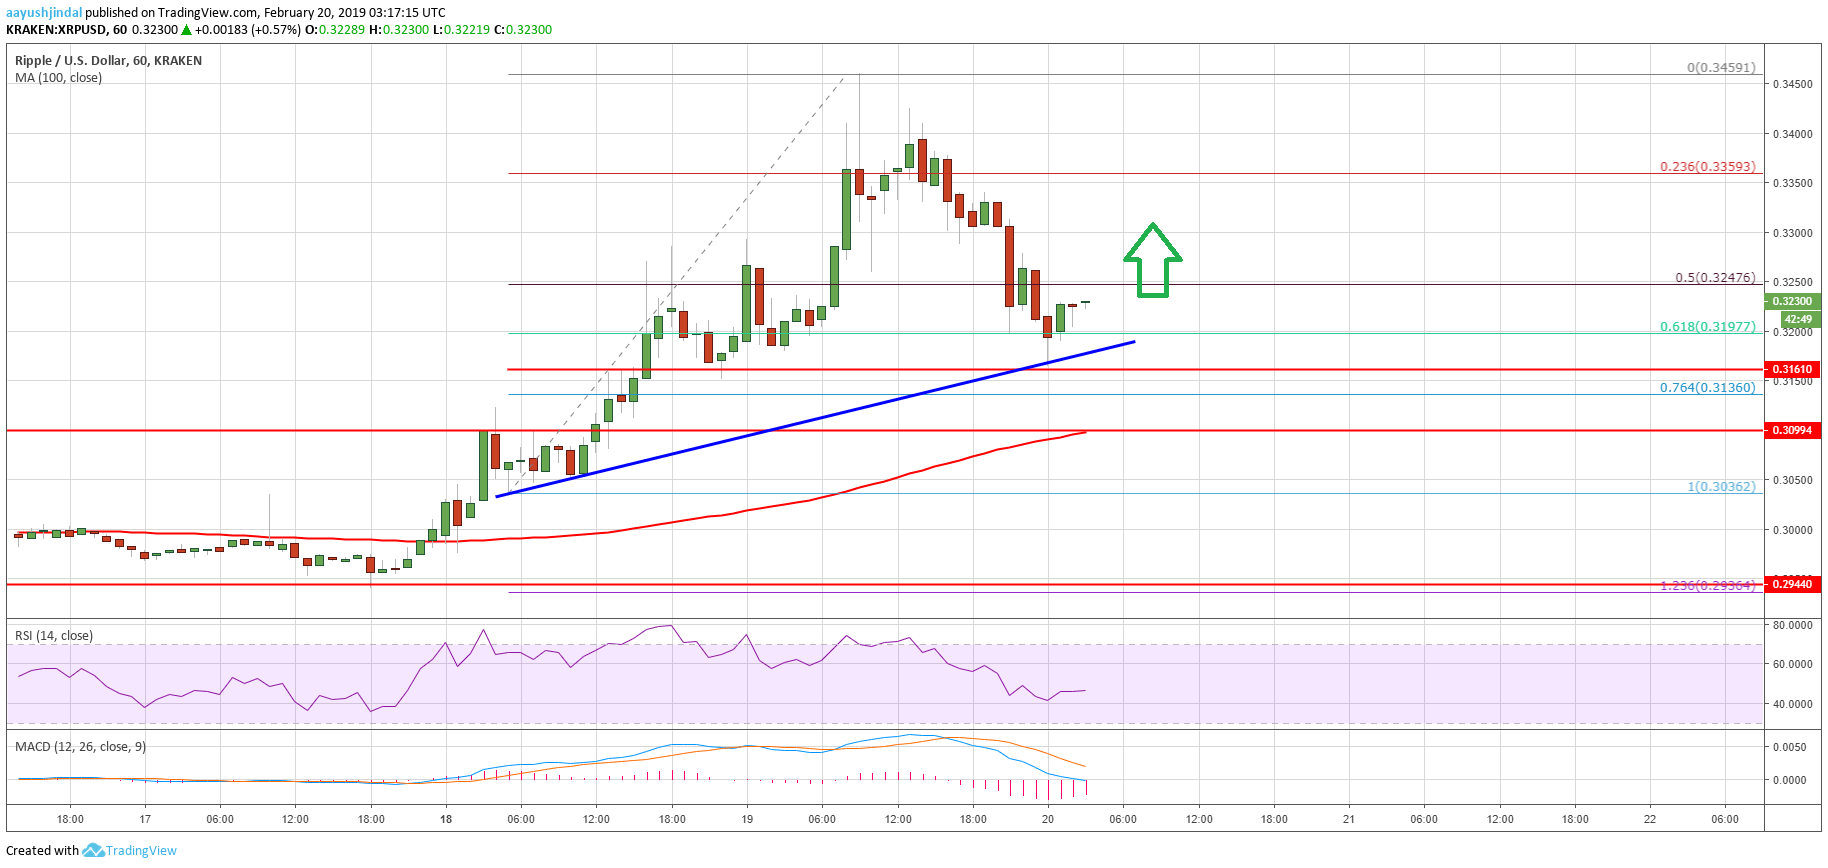Click the 0.34000 price axis label

coord(1792,134)
